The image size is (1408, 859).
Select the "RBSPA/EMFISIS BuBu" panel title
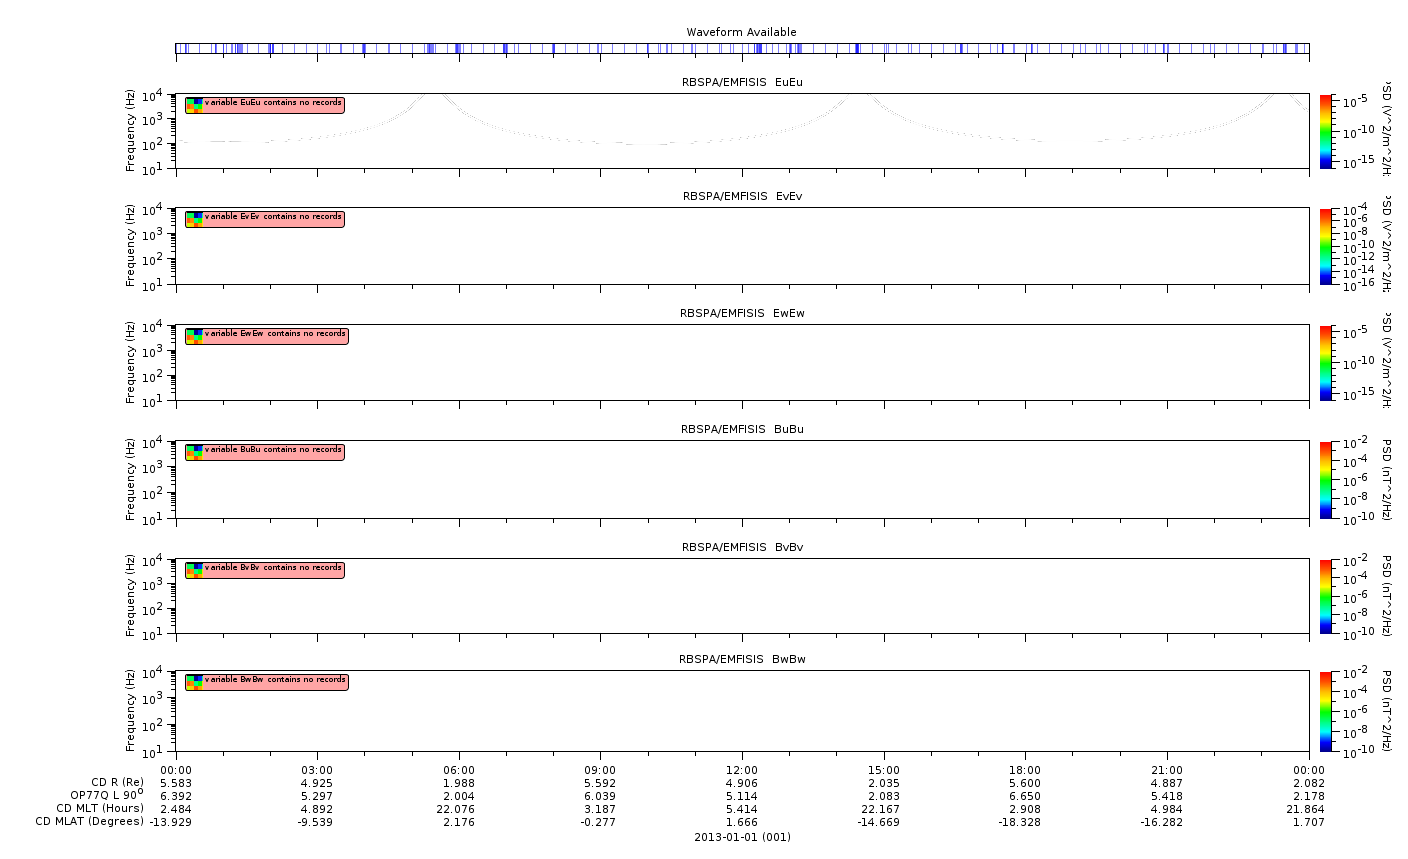742,429
